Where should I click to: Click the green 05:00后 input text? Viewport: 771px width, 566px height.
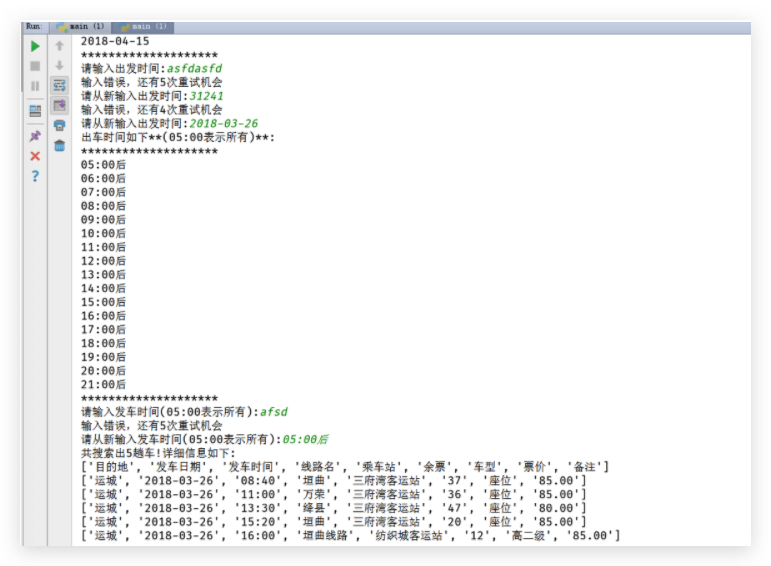[305, 439]
